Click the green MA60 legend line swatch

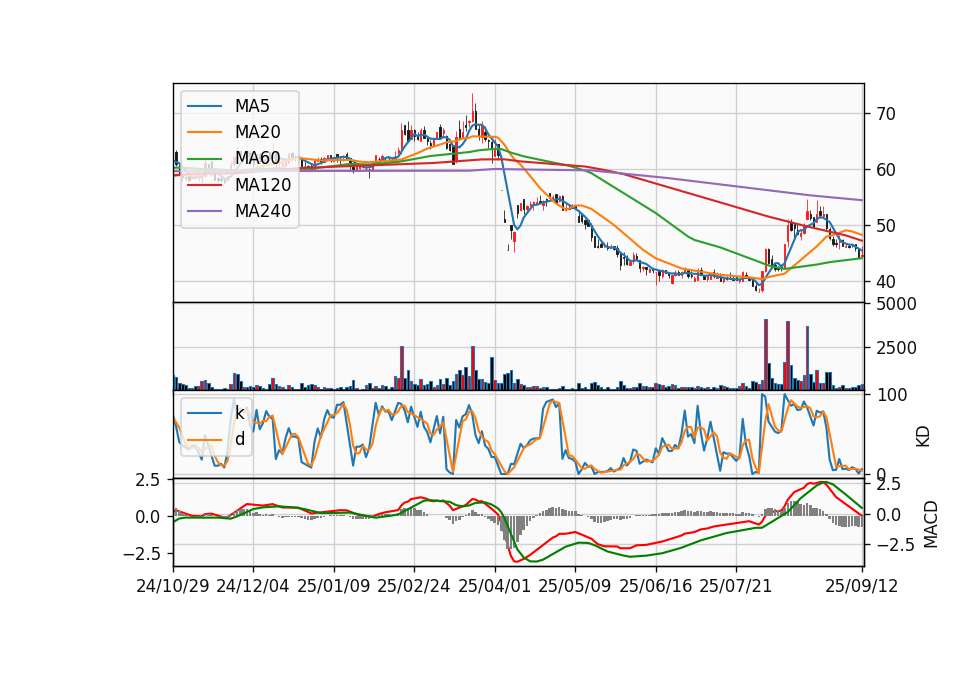tap(204, 159)
